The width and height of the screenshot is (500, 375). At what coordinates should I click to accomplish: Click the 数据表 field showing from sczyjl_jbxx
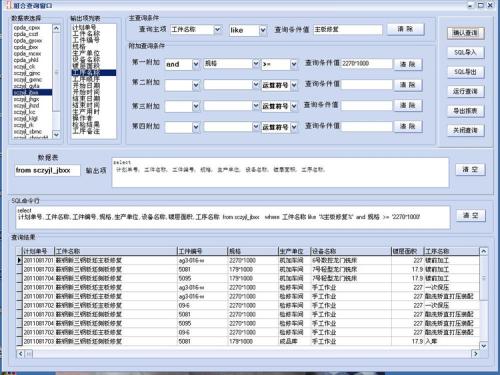pos(47,170)
